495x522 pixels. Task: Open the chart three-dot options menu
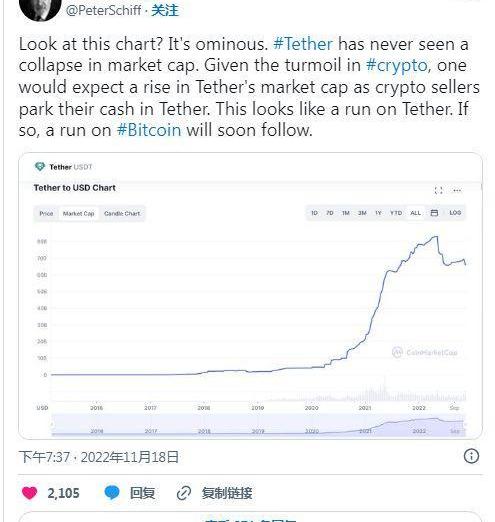click(x=457, y=190)
